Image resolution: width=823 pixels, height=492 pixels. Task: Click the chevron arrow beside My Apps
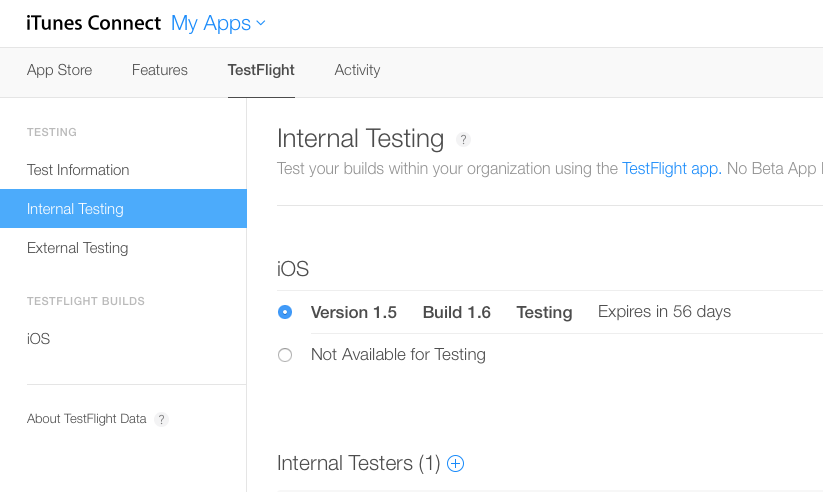tap(261, 23)
